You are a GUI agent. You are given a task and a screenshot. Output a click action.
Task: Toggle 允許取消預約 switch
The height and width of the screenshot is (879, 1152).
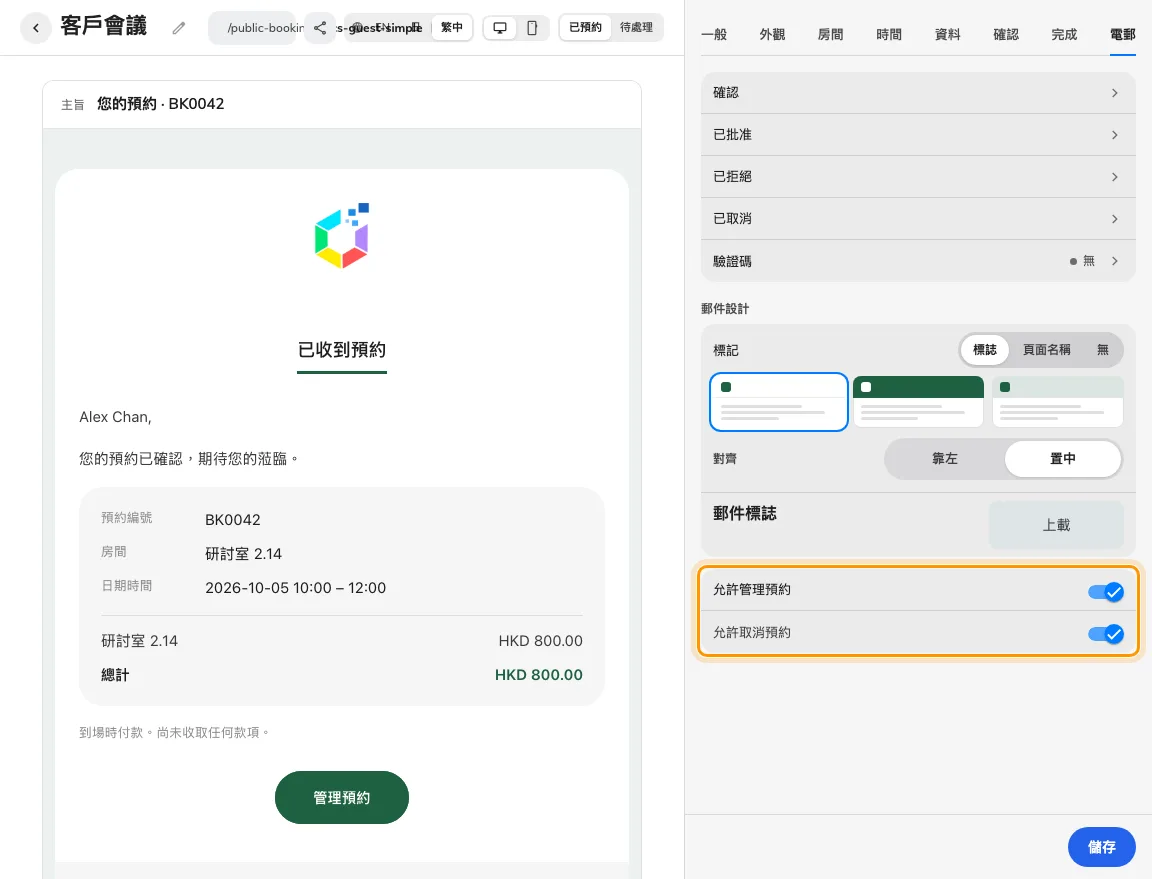click(1106, 634)
